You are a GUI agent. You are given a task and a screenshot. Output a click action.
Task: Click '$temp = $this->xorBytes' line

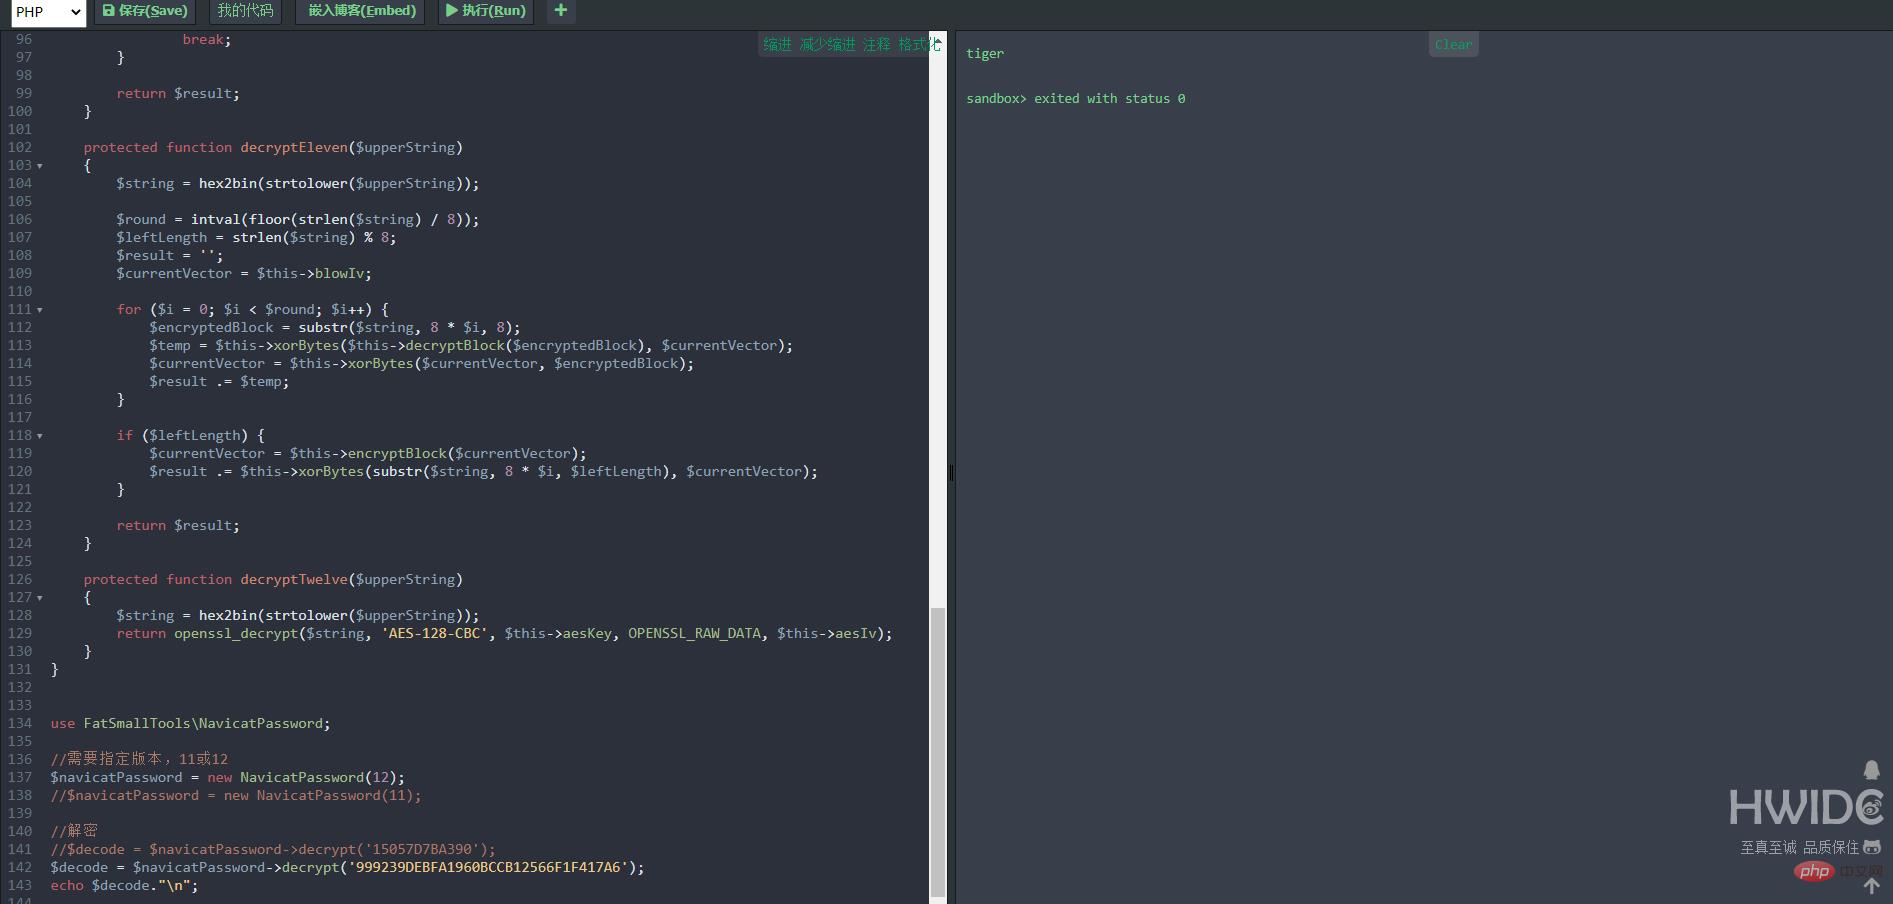click(x=471, y=346)
